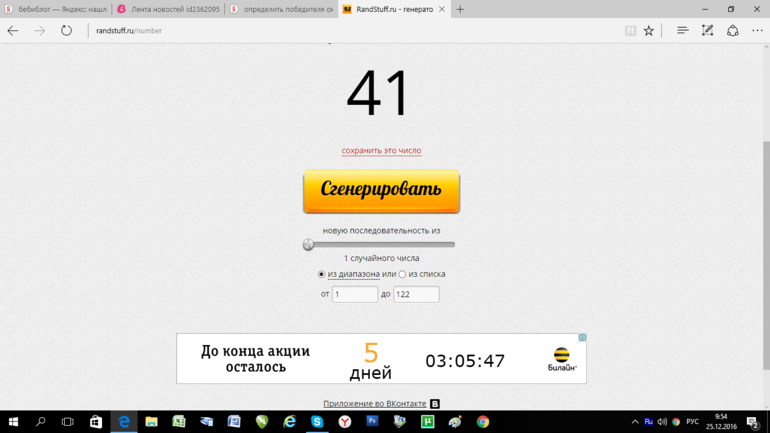770x433 pixels.
Task: Switch to the "бебиблог — Яндекс" tab
Action: (x=55, y=9)
